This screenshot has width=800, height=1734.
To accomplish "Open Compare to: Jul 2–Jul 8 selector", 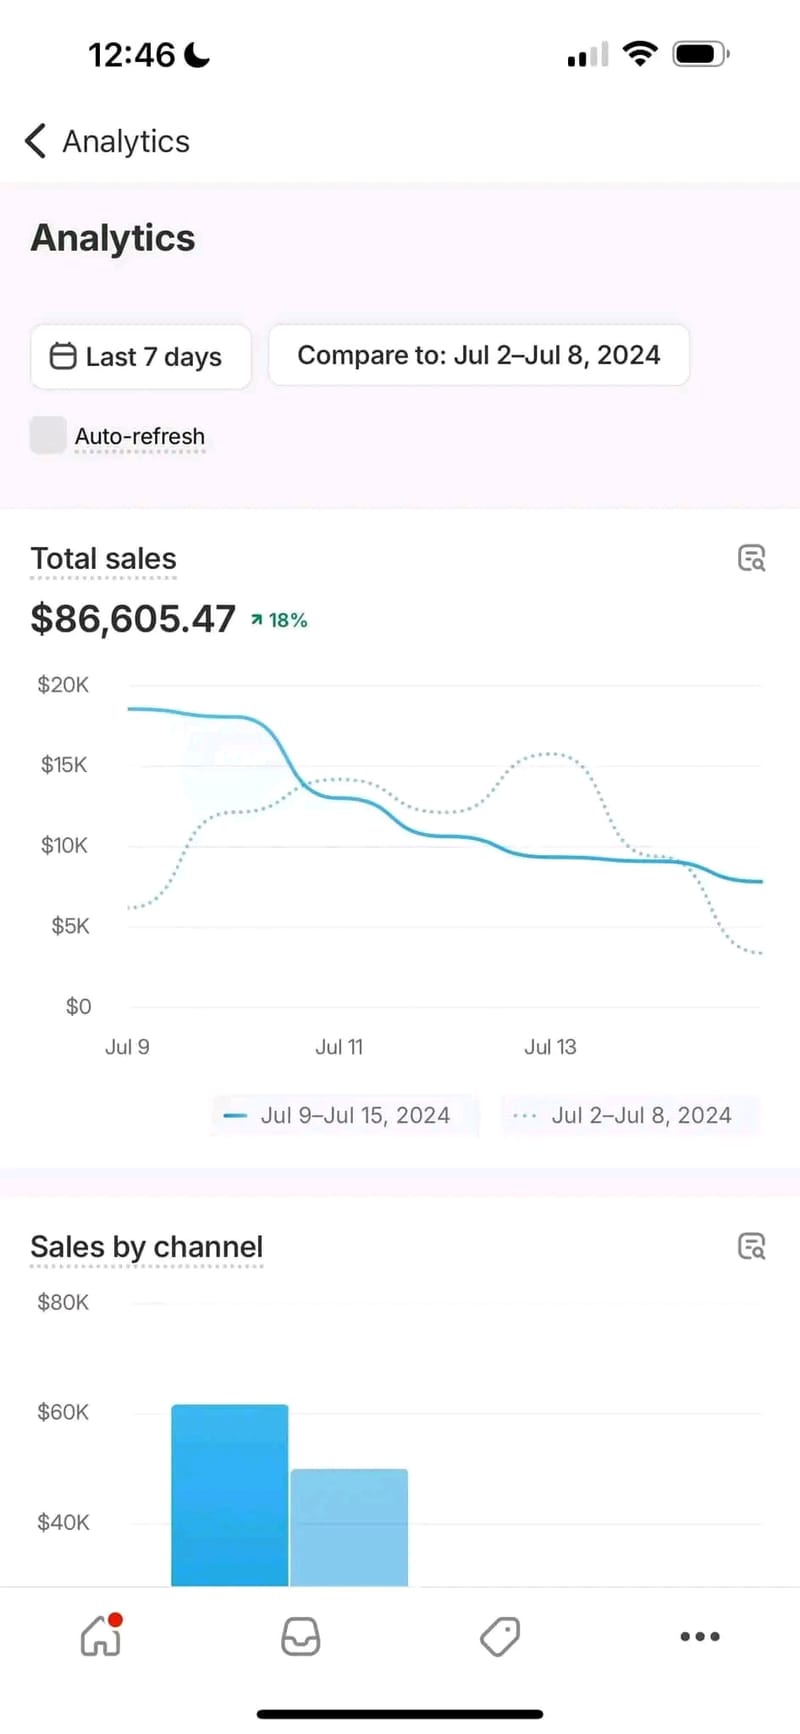I will click(479, 355).
